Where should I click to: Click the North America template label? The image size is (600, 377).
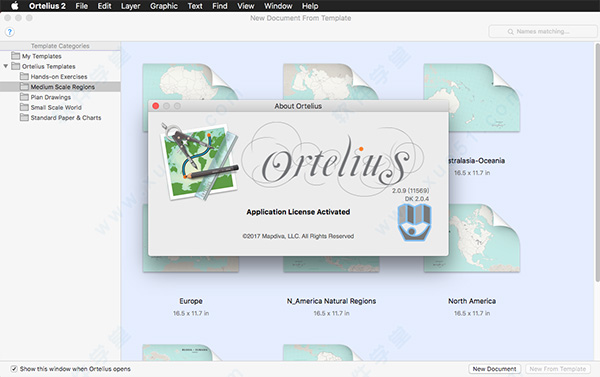click(x=472, y=301)
